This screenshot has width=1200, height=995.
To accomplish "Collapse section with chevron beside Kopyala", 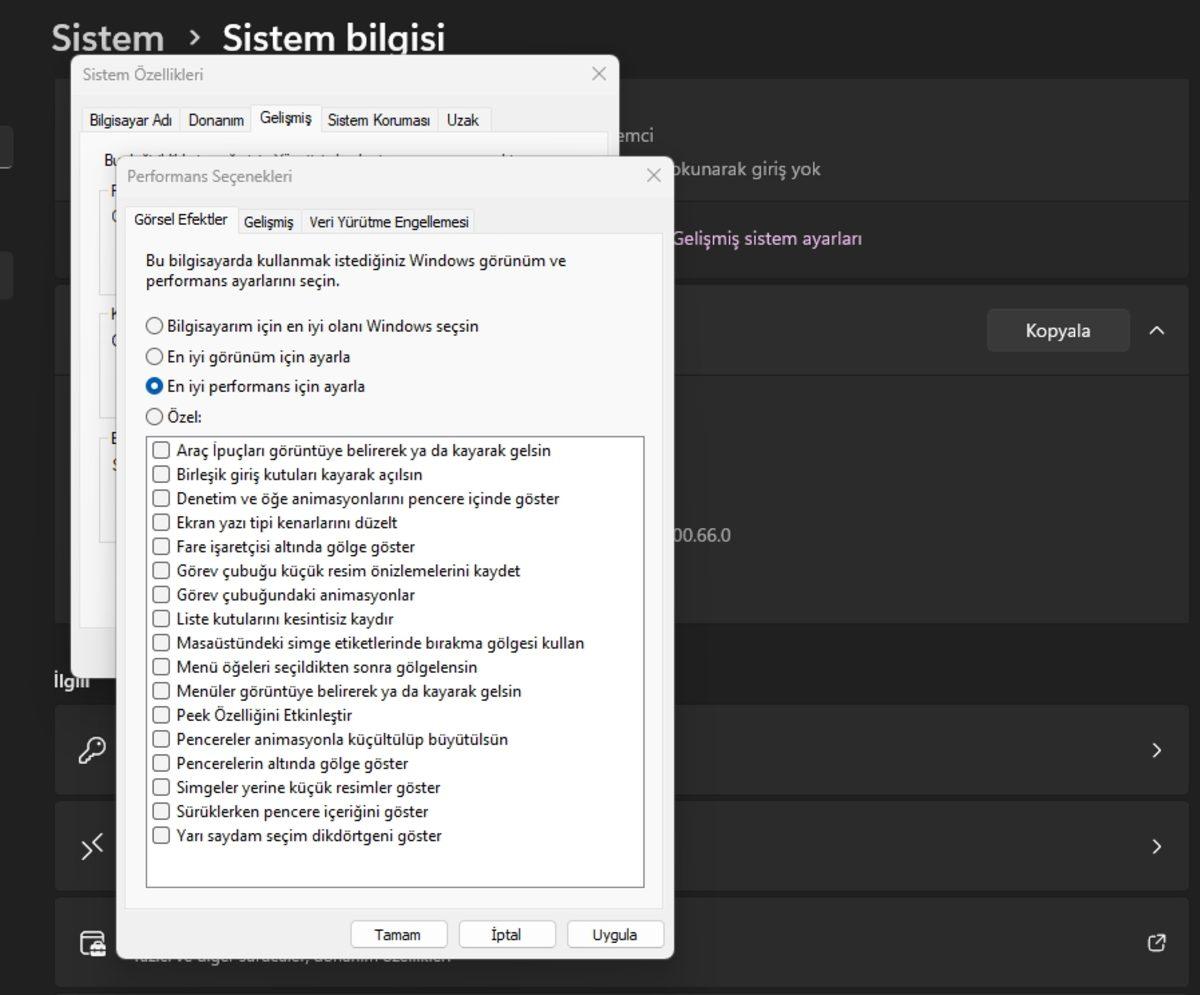I will click(1157, 330).
